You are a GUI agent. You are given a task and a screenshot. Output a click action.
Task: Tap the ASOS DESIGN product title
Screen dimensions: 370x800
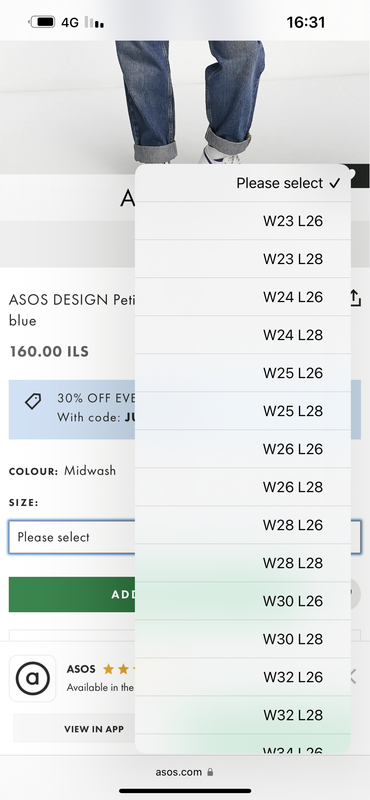tap(71, 310)
